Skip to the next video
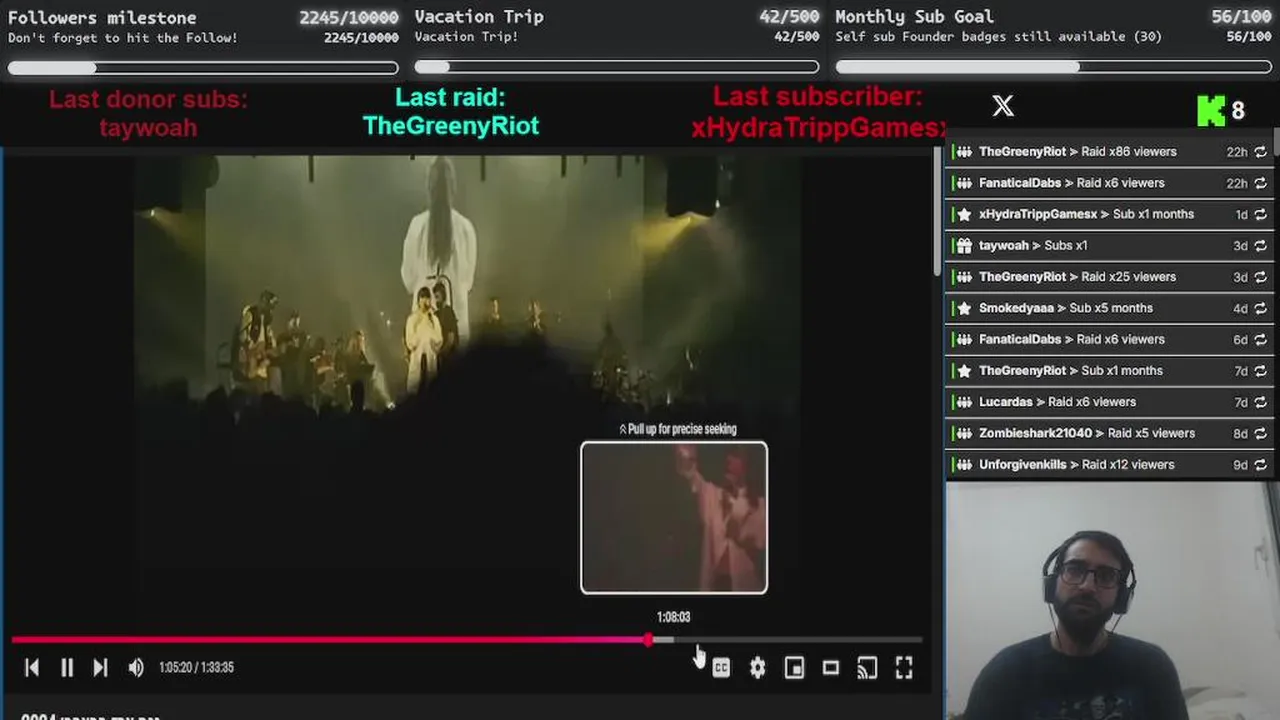1280x720 pixels. coord(100,667)
